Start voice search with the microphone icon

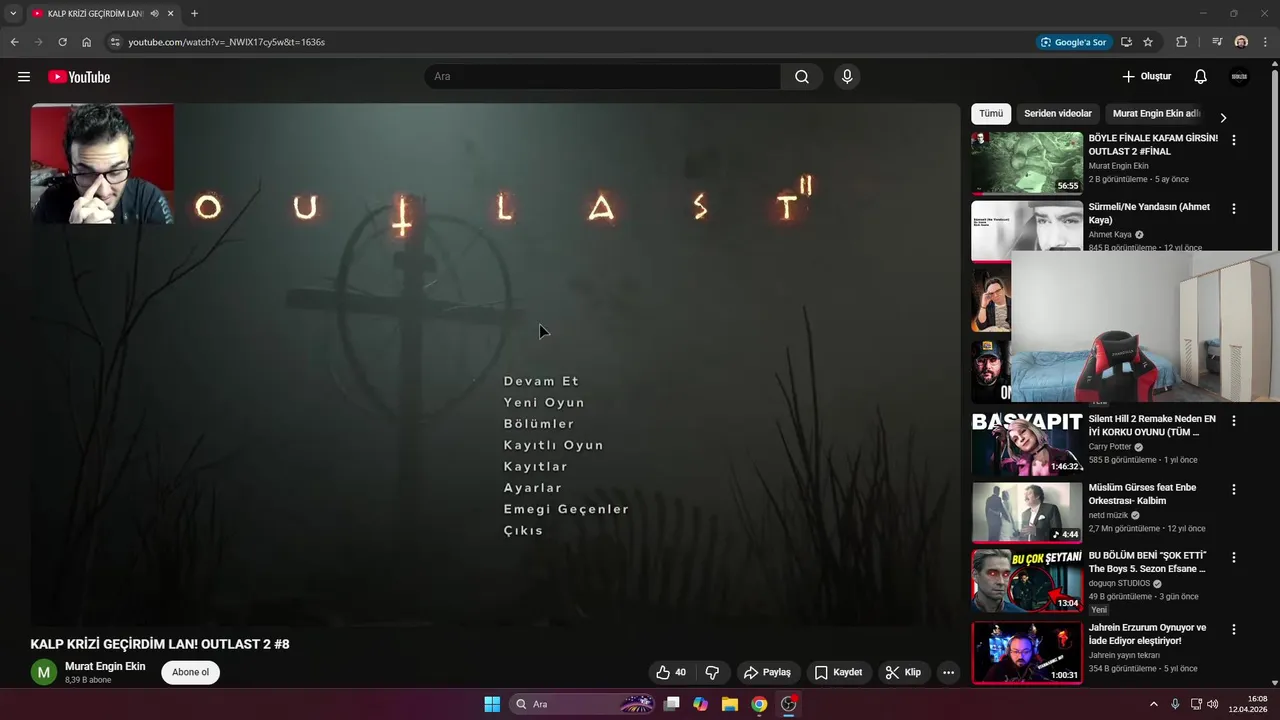click(847, 77)
